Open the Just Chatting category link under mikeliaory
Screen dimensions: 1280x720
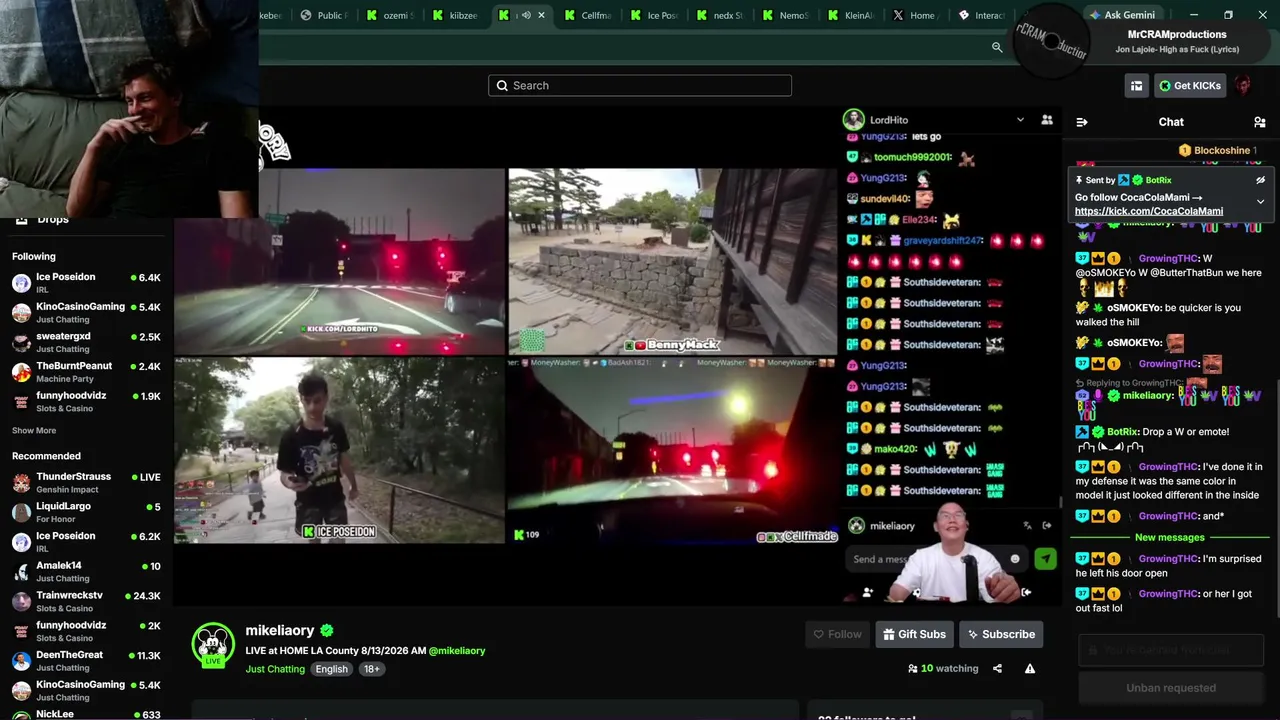point(275,669)
